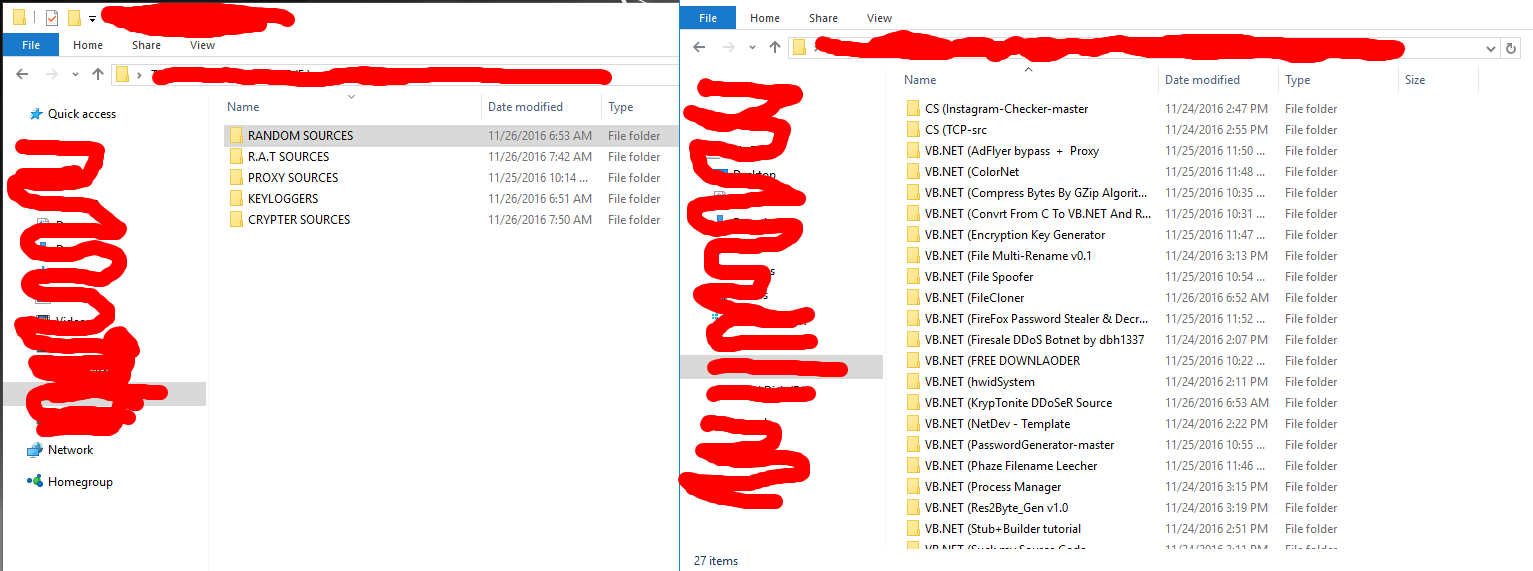Viewport: 1533px width, 571px height.
Task: Click CS (TCP-src folder icon
Action: point(913,130)
